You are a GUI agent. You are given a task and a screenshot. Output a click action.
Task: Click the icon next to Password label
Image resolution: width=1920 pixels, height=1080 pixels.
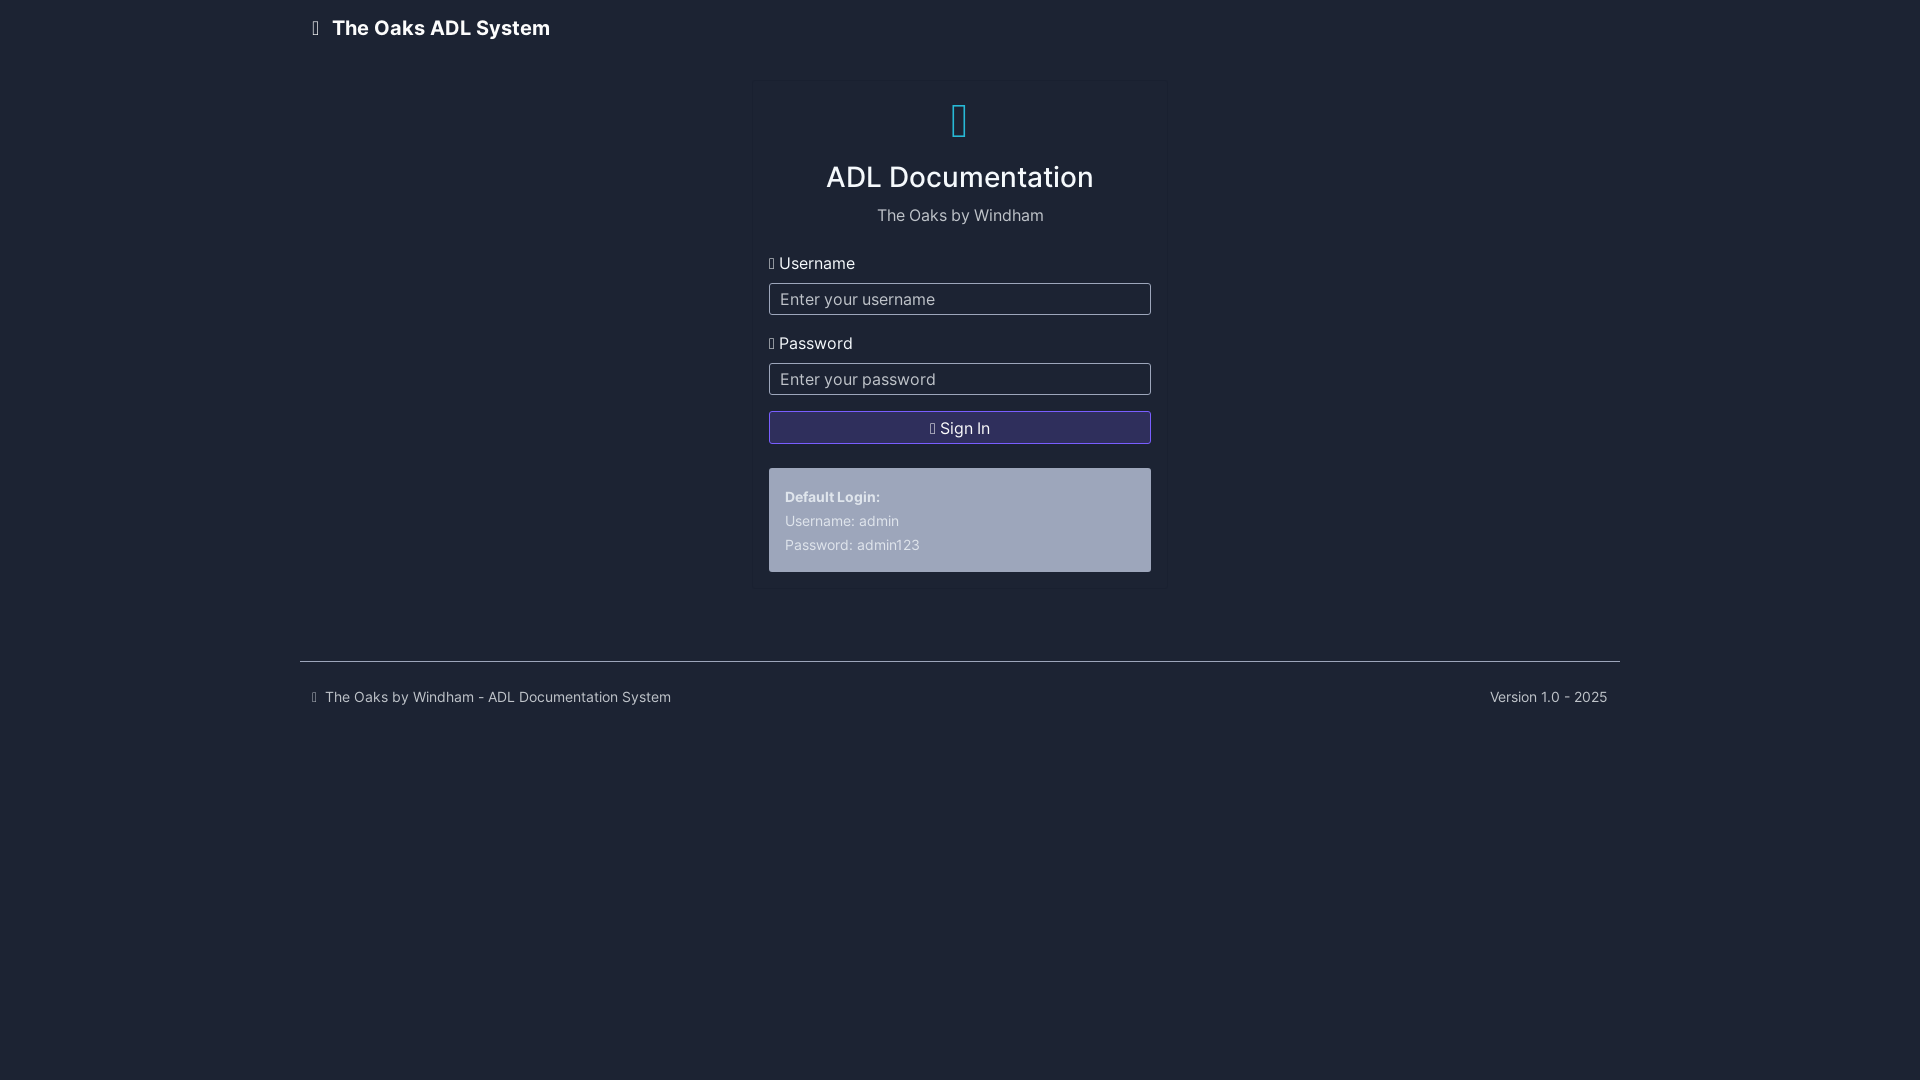coord(772,344)
